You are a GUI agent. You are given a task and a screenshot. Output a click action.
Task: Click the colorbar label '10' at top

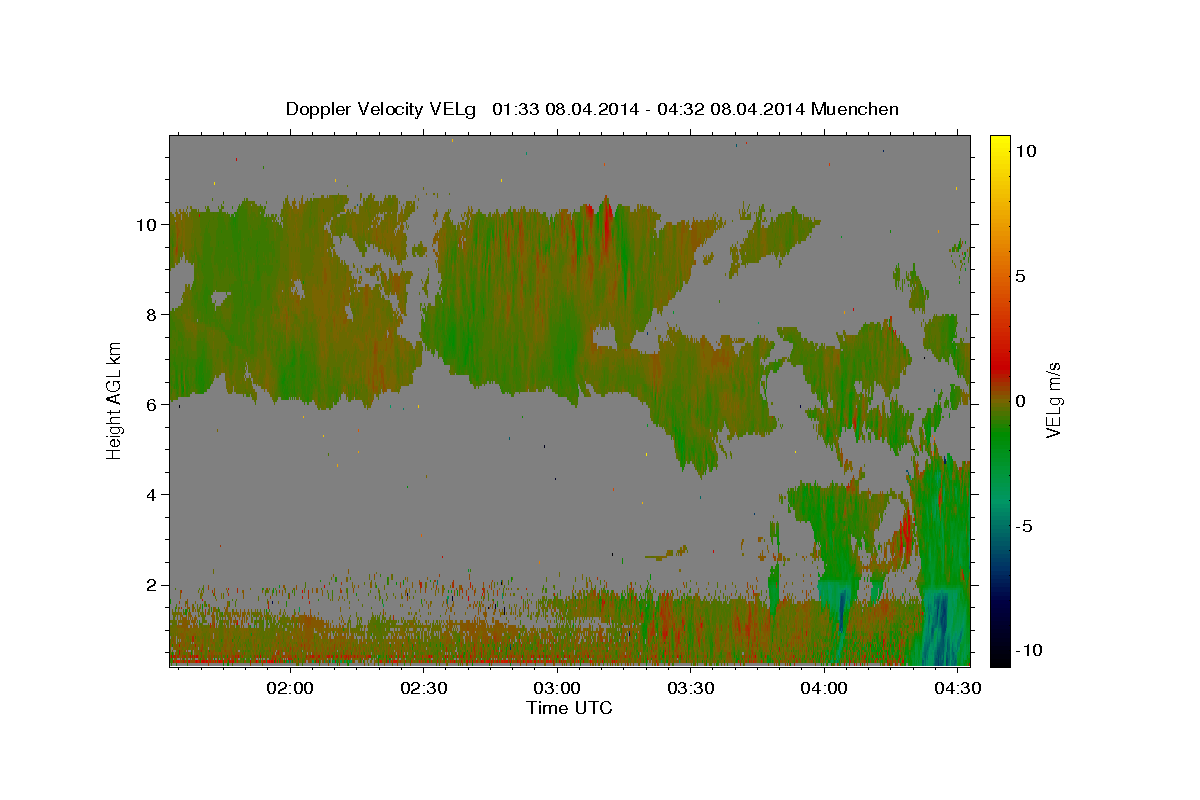pos(1025,151)
